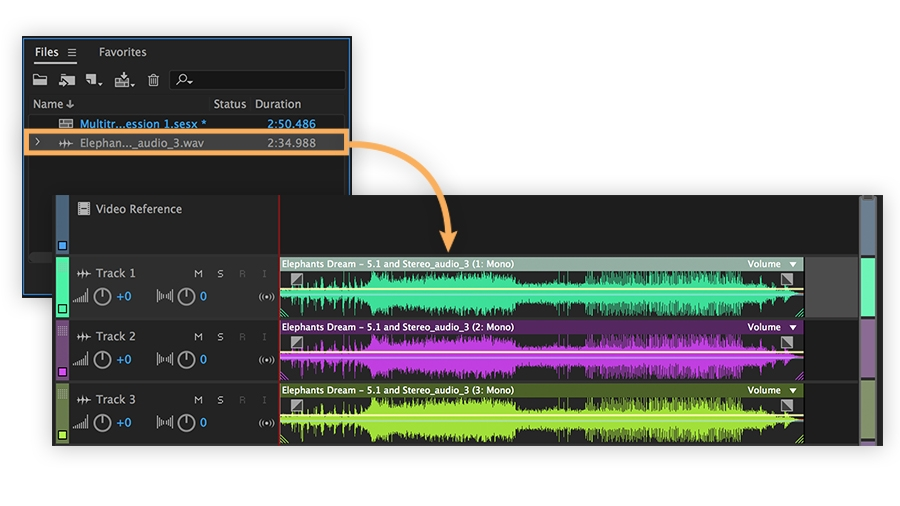Click the Files search field
The image size is (900, 506).
click(258, 80)
